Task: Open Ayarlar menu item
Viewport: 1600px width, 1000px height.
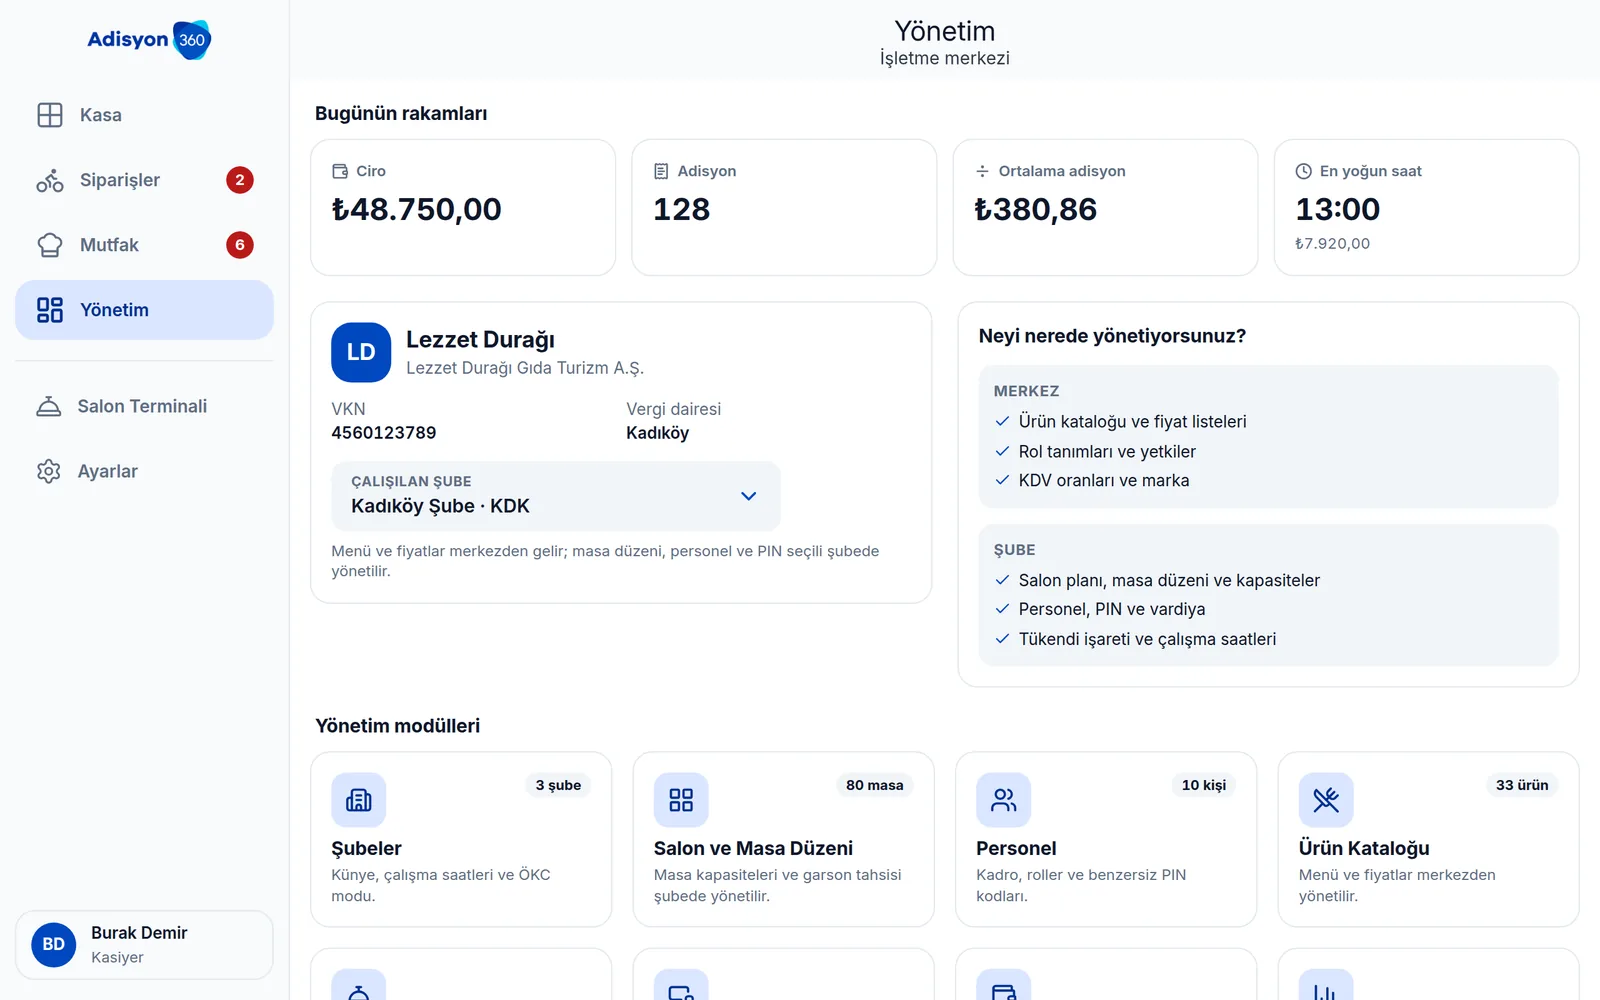Action: point(144,471)
